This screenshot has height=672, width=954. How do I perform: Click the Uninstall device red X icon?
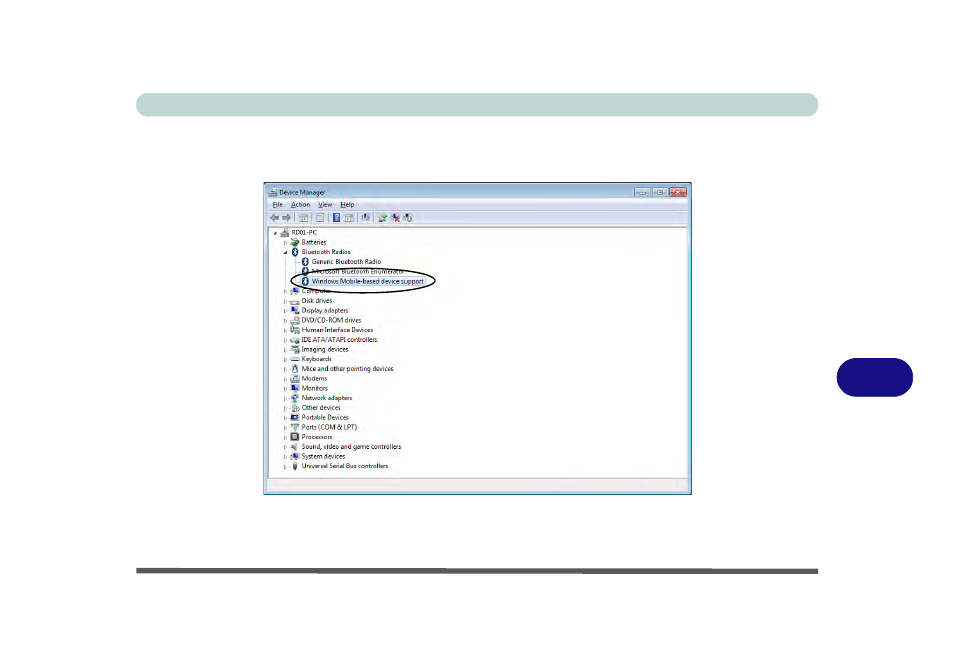pyautogui.click(x=395, y=218)
